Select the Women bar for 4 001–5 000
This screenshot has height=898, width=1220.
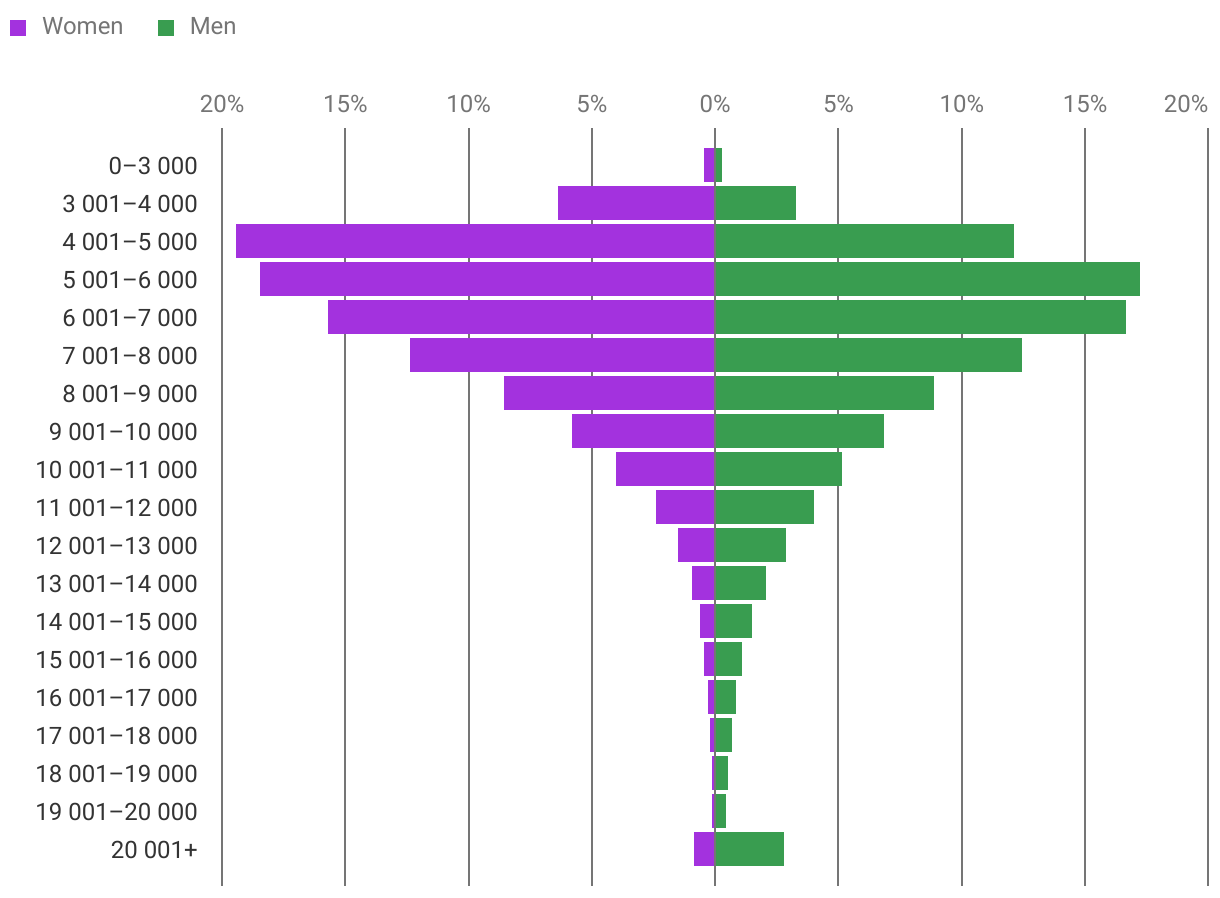click(475, 241)
